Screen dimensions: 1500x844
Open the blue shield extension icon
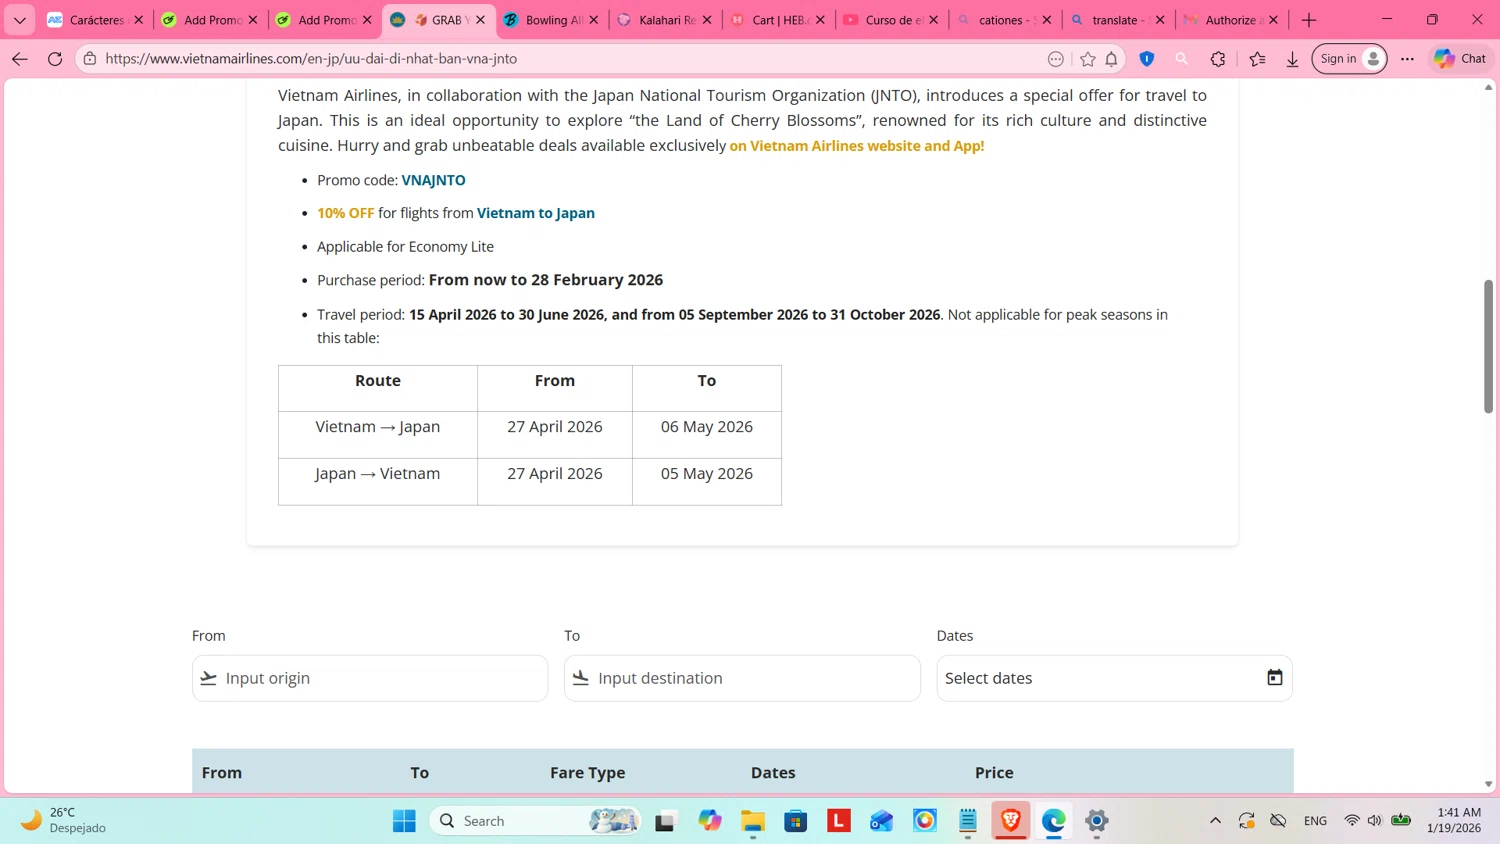pos(1147,59)
